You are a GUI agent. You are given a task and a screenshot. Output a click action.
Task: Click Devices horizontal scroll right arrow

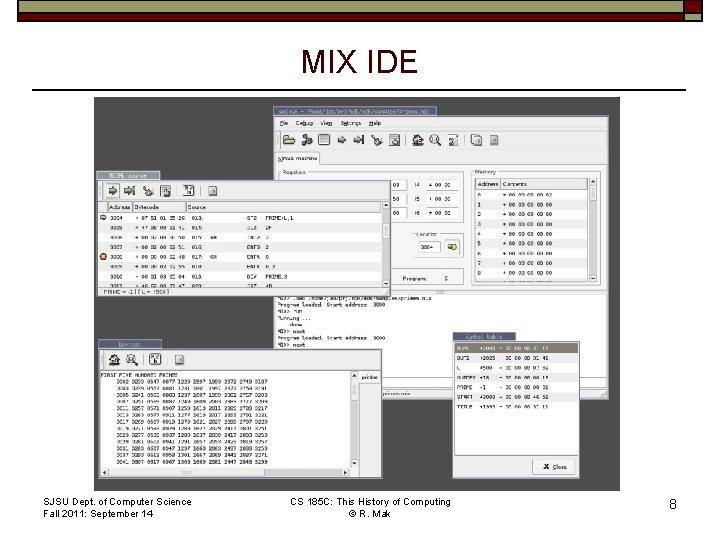point(345,472)
